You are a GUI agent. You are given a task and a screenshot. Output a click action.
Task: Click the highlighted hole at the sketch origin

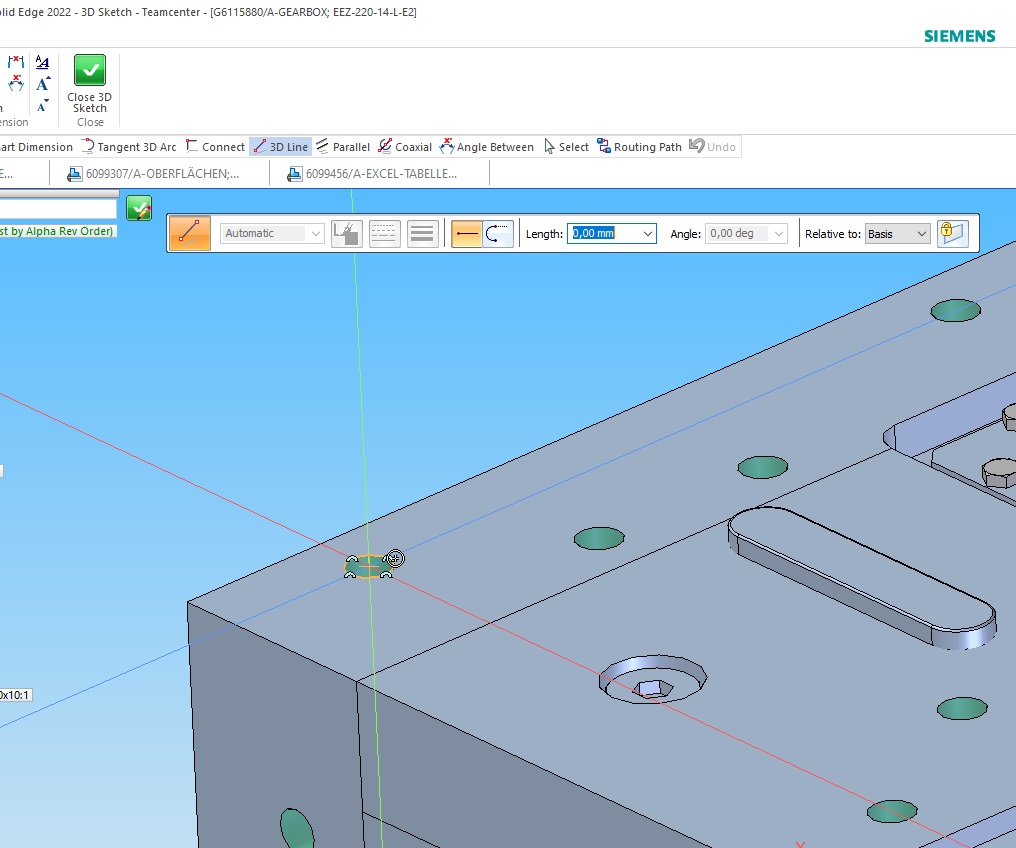pos(368,566)
